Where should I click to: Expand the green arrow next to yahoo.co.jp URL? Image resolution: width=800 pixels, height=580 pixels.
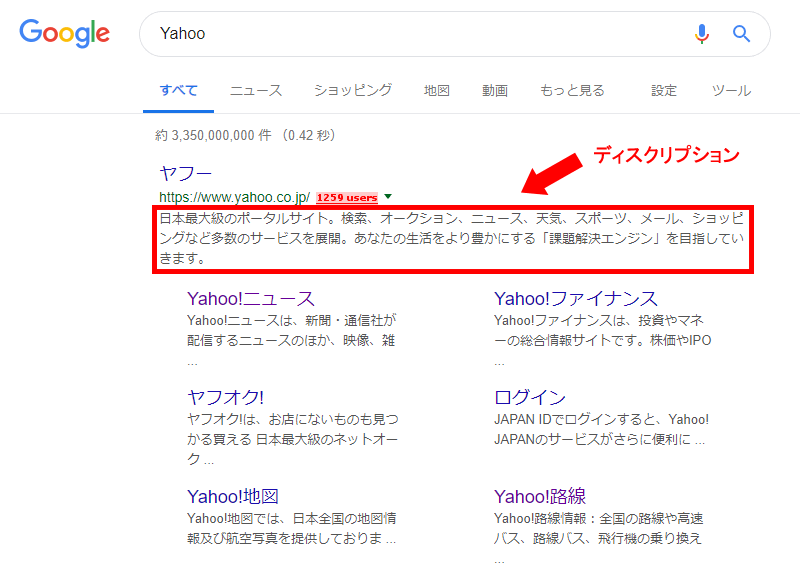click(x=388, y=197)
